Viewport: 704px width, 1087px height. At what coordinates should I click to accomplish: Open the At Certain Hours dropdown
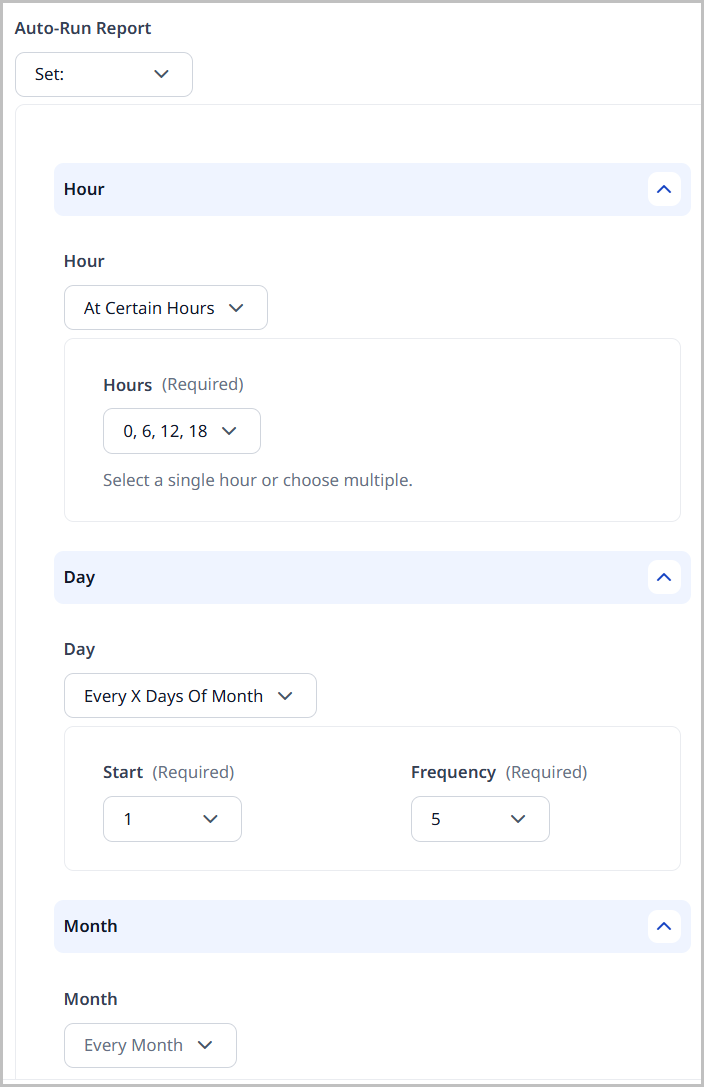click(x=165, y=307)
